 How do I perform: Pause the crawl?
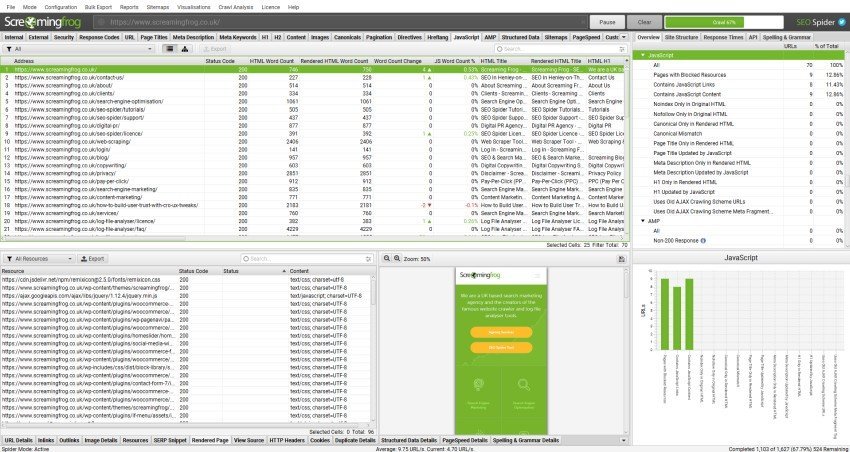pos(606,20)
